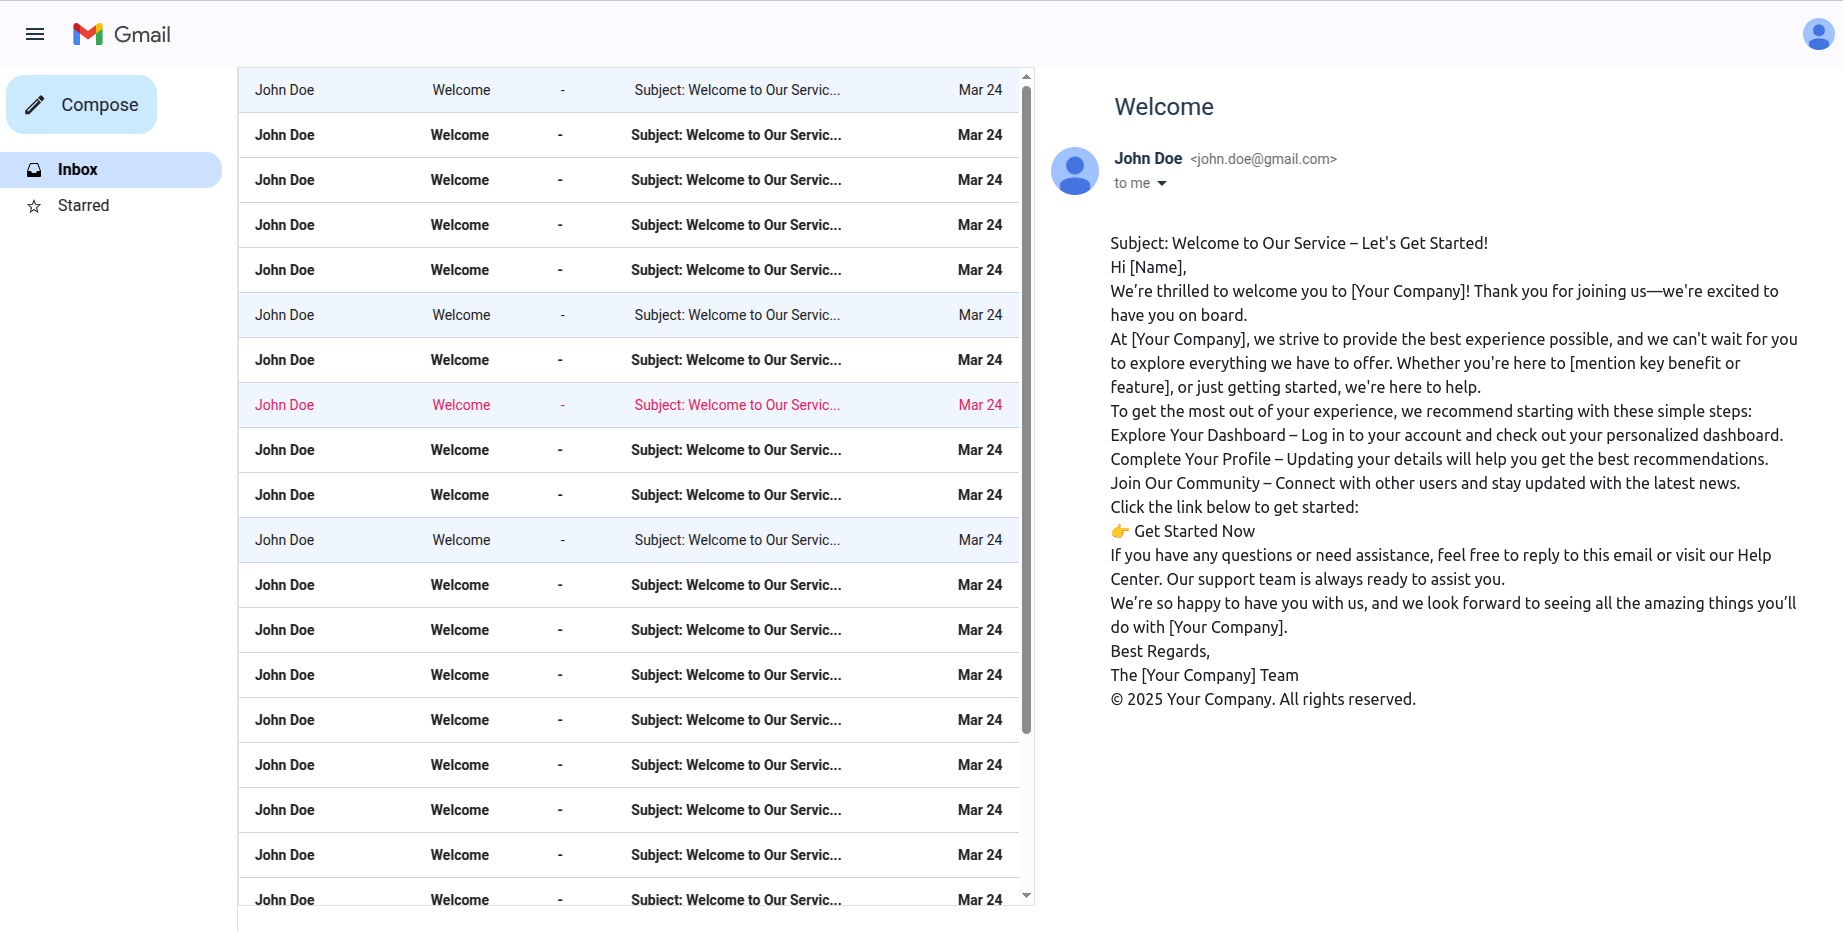Click the 'Explore Your Dashboard' line
Viewport: 1843px width, 932px height.
coord(1446,435)
